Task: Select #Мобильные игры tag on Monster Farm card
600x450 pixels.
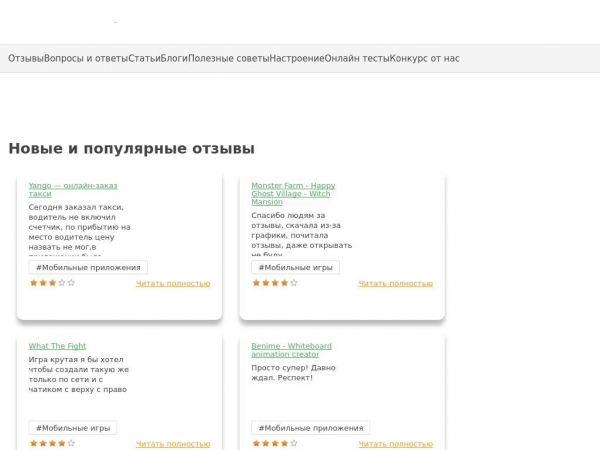Action: [x=295, y=267]
